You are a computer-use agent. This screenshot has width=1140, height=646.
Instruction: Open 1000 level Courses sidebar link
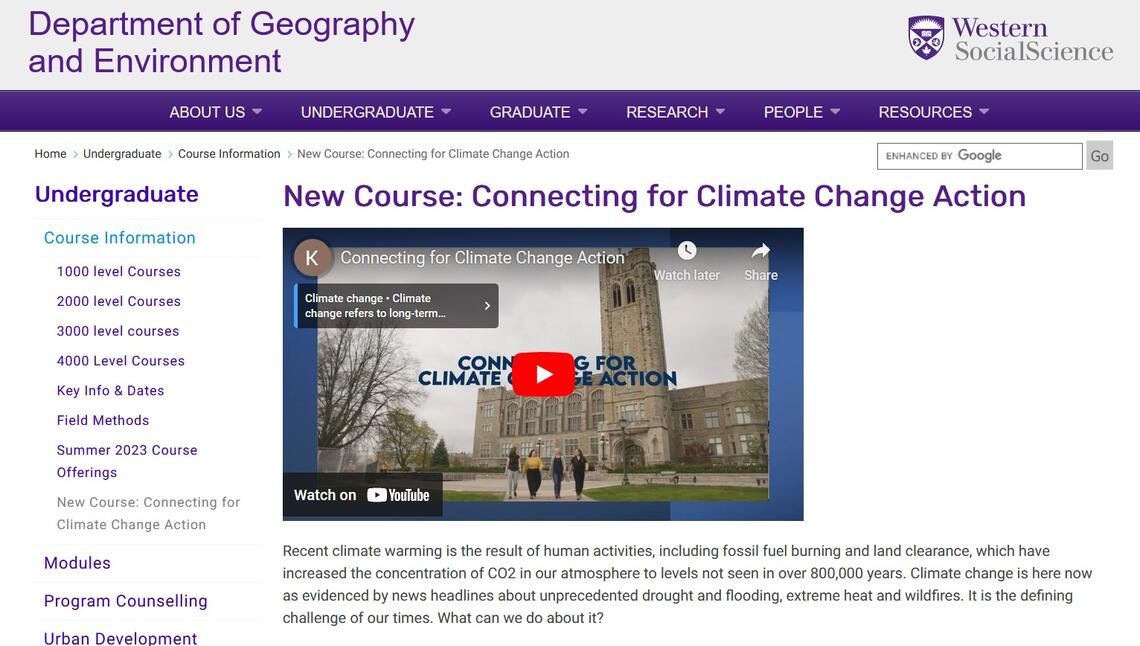click(x=119, y=271)
